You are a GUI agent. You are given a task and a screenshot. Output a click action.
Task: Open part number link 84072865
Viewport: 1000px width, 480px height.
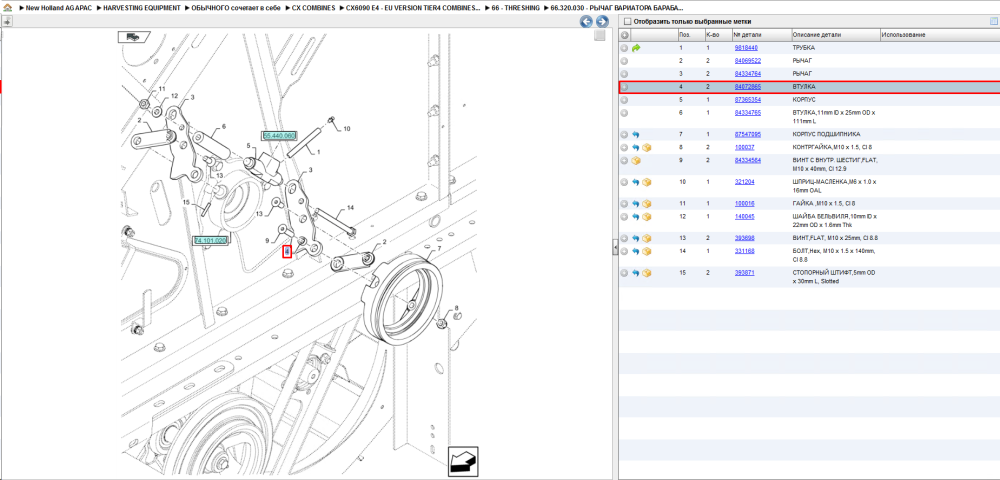[747, 87]
